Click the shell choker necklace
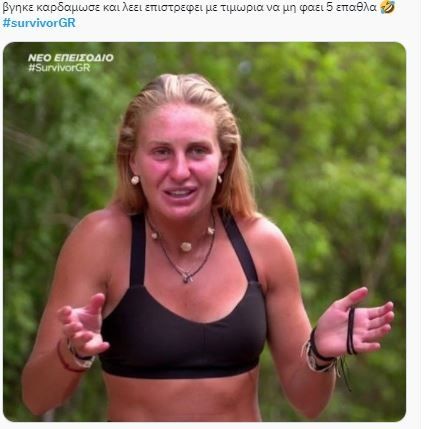This screenshot has width=432, height=429. [183, 238]
